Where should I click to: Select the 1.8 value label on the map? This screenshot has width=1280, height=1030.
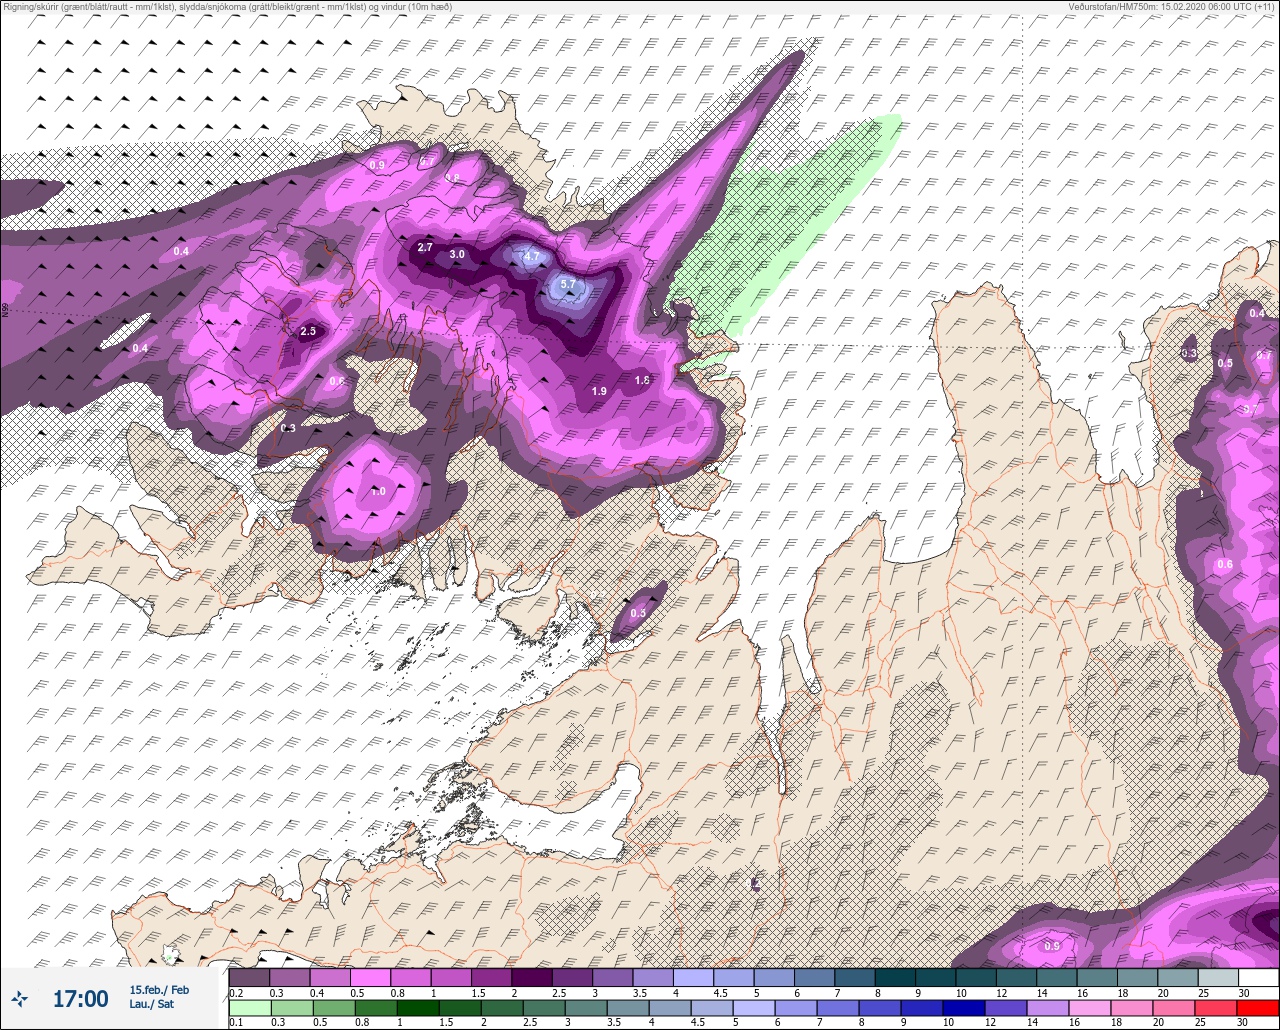pos(642,380)
